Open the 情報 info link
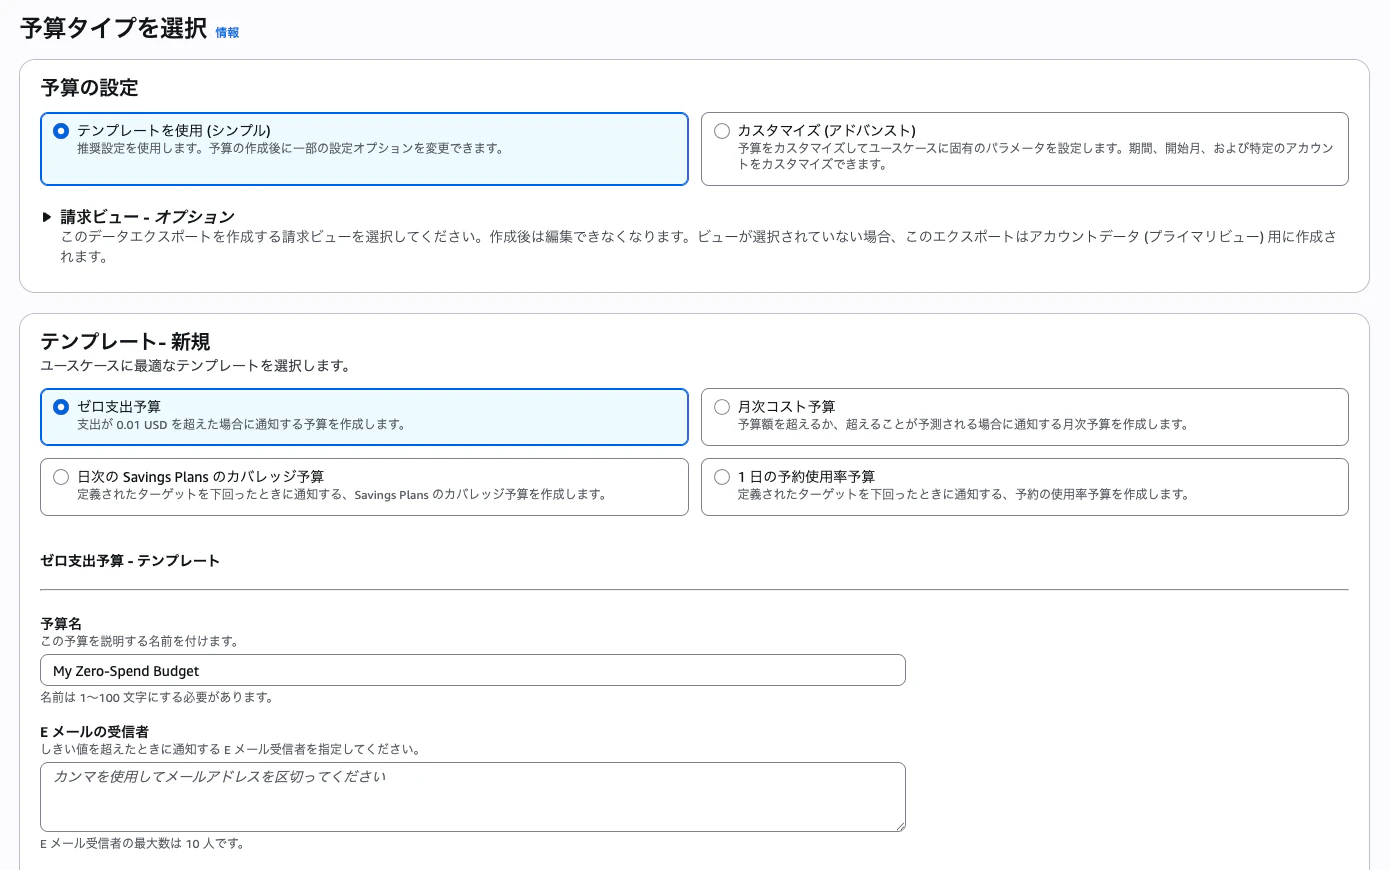Viewport: 1390px width, 870px height. [x=225, y=32]
